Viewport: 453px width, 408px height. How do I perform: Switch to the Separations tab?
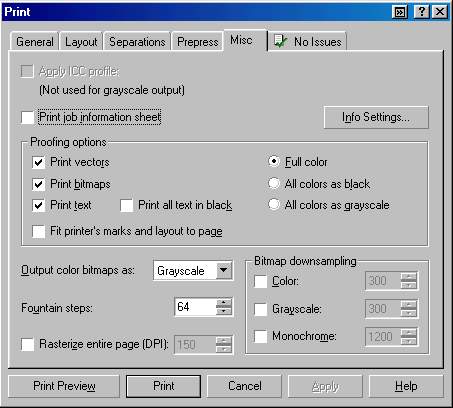point(137,42)
